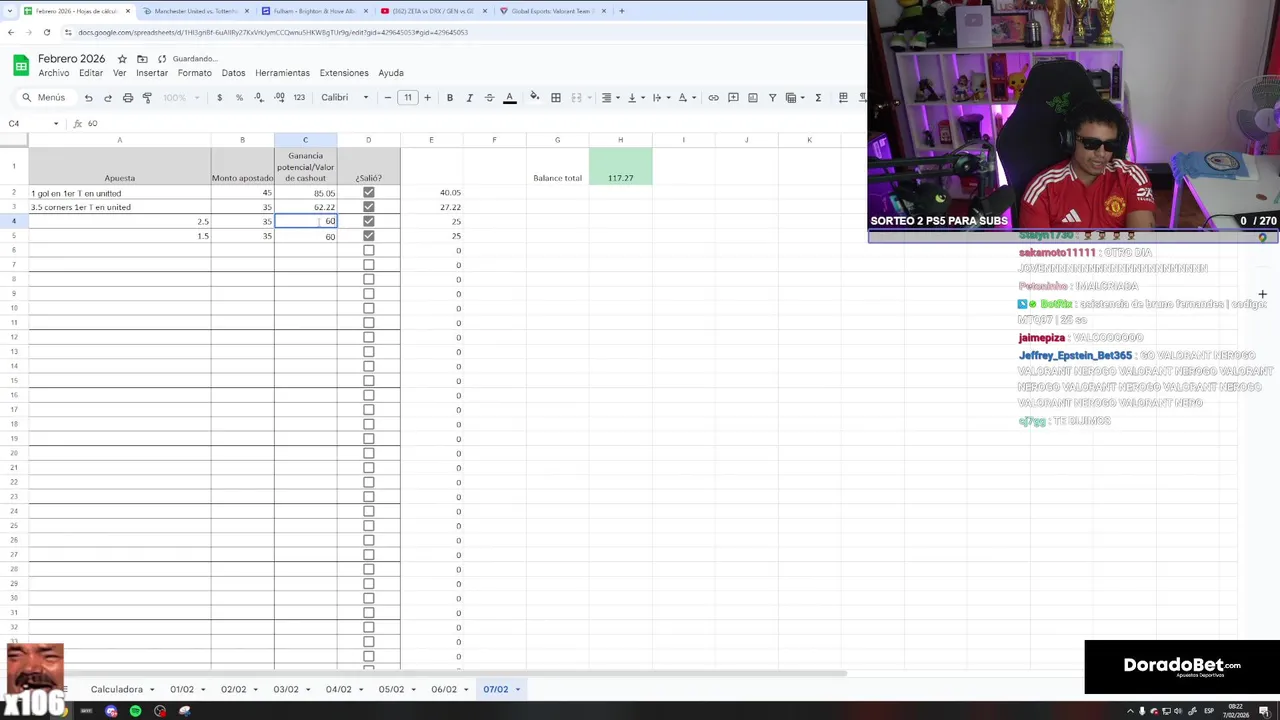This screenshot has height=720, width=1280.
Task: Open the Datos menu
Action: [x=233, y=73]
